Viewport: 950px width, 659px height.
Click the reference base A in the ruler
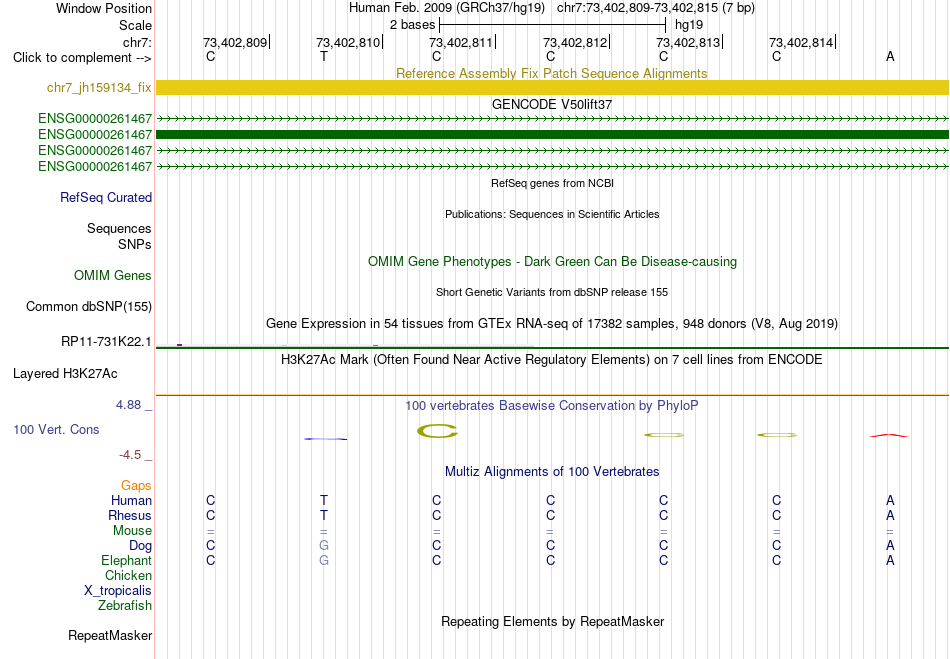tap(890, 57)
